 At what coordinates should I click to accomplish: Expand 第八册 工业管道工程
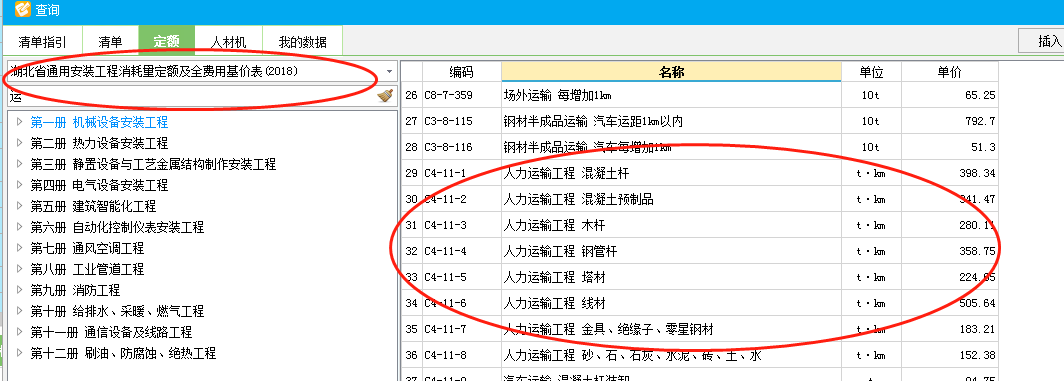click(x=20, y=270)
